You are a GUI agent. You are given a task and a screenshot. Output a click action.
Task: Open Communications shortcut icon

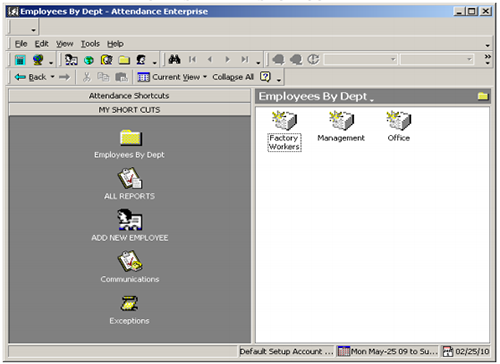[130, 261]
